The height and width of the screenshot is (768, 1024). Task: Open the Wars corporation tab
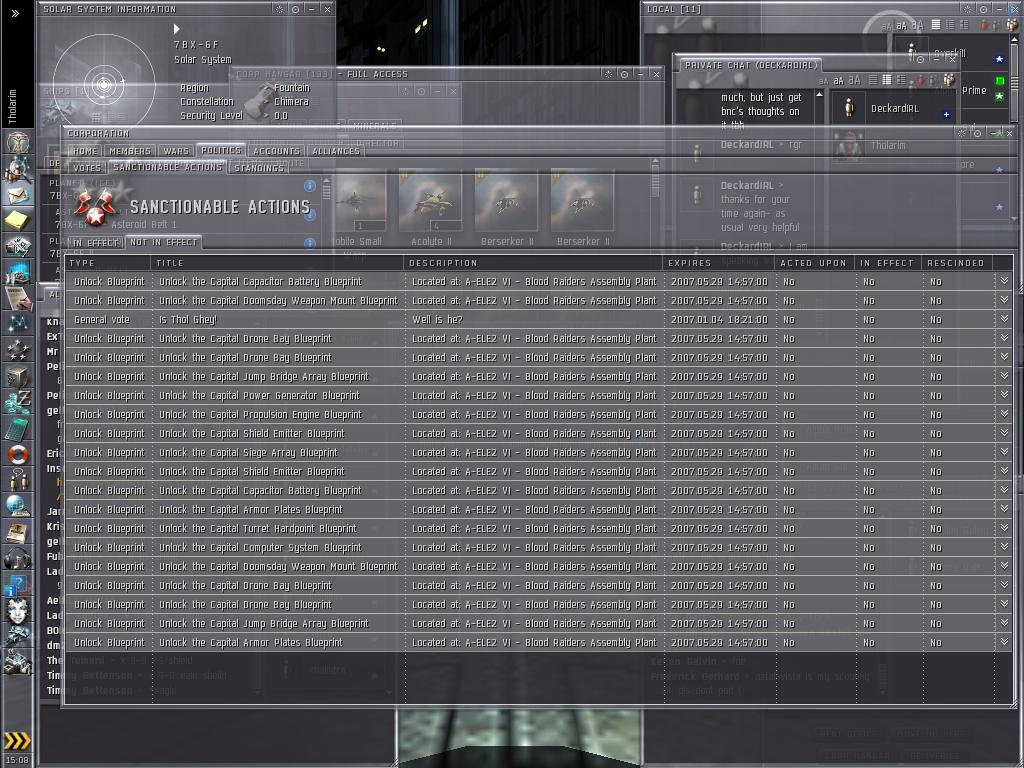176,151
